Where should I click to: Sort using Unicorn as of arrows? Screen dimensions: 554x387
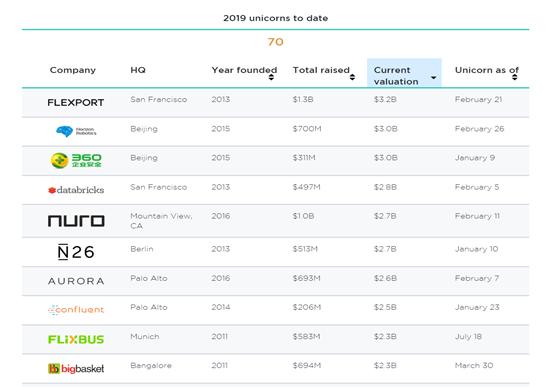(514, 77)
